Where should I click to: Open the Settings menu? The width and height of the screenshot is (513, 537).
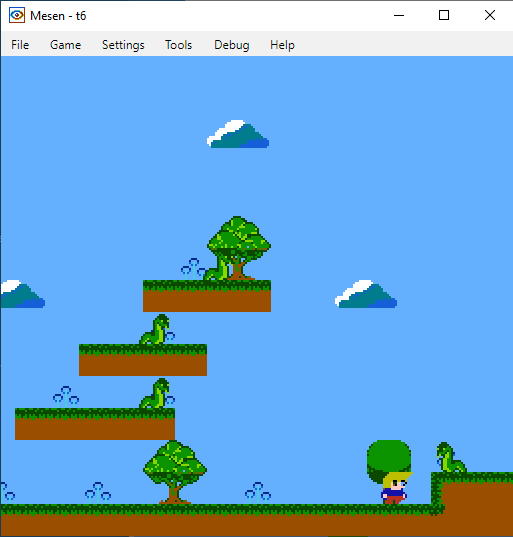tap(123, 45)
